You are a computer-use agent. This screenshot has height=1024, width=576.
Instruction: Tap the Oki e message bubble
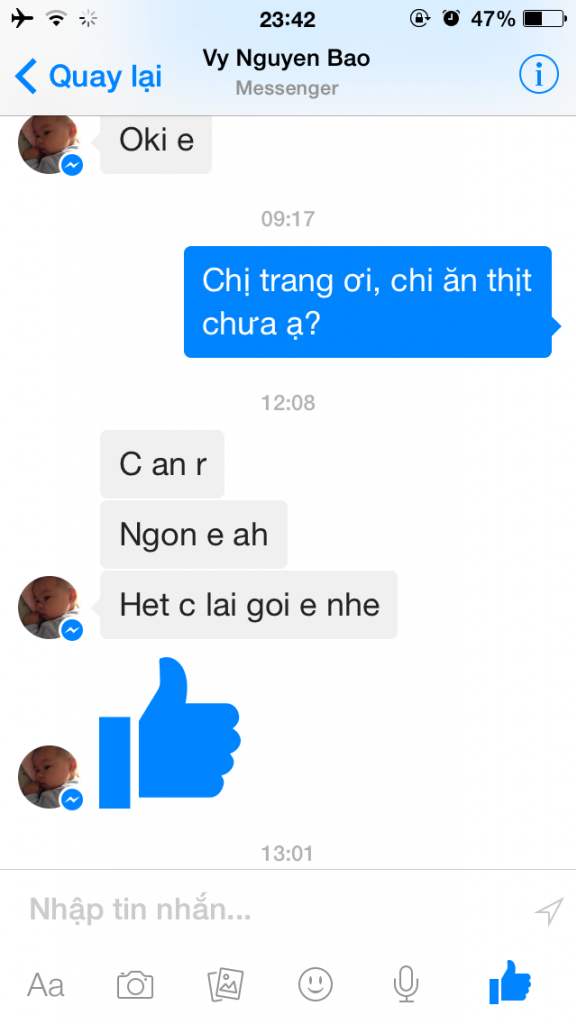tap(155, 142)
